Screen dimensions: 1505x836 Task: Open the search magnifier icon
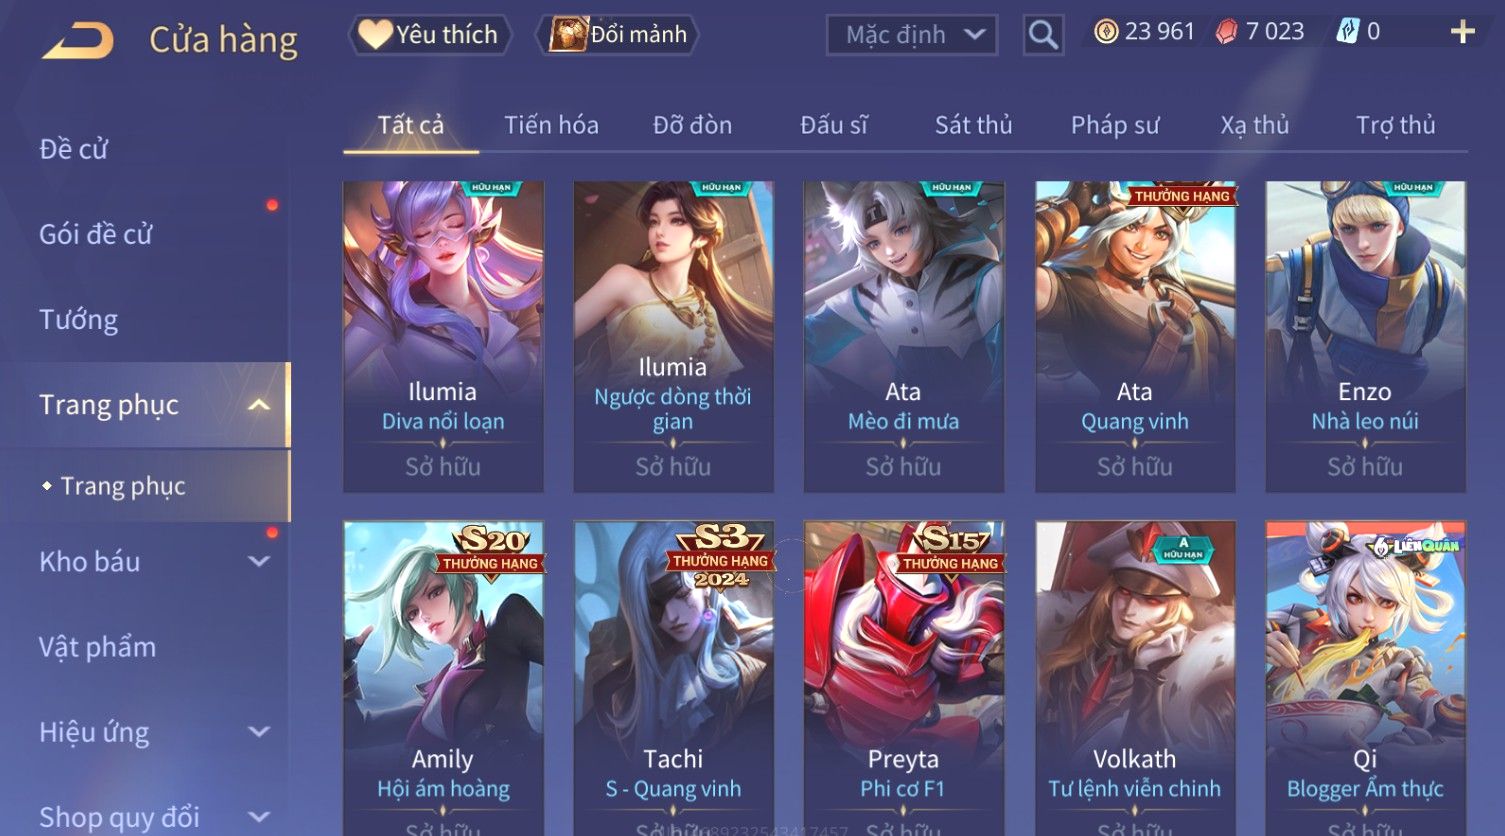(1043, 36)
